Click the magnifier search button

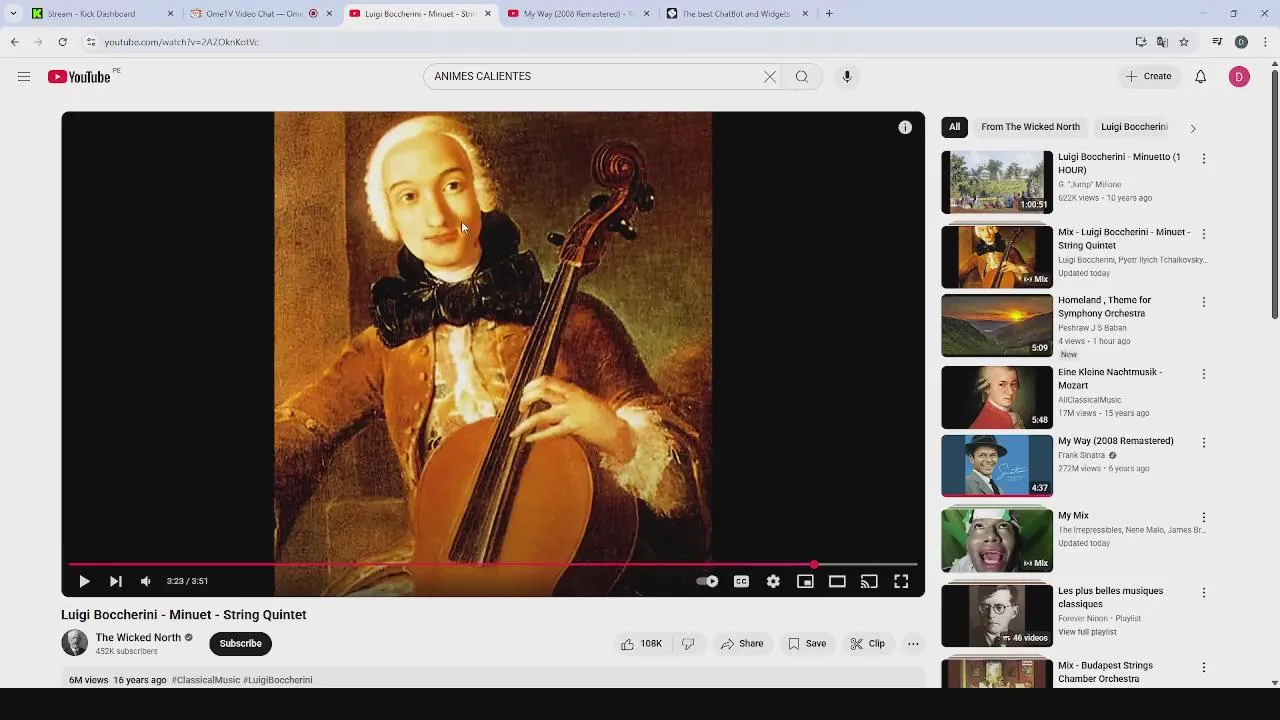[802, 77]
